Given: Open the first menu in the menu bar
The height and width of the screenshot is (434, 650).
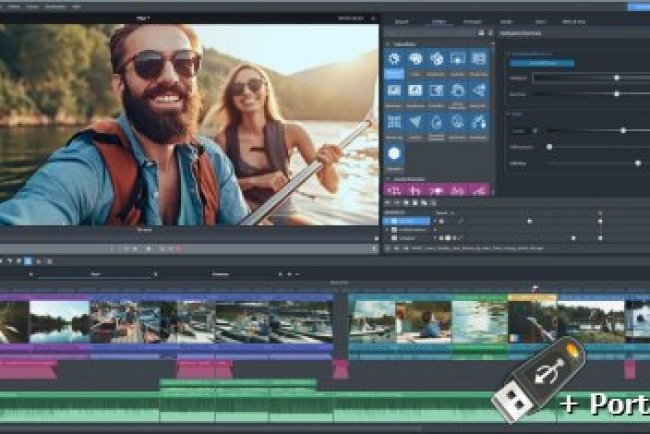Looking at the screenshot, I should pos(10,6).
